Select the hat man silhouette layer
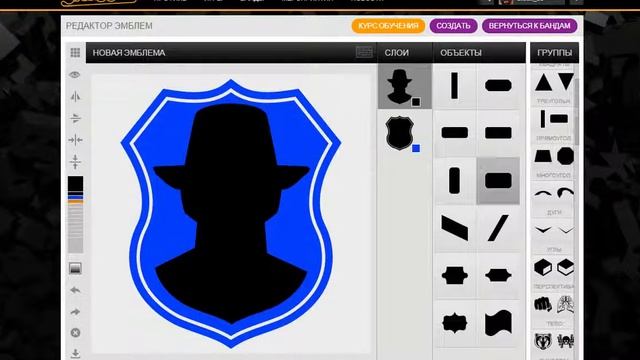Image resolution: width=640 pixels, height=360 pixels. coord(404,86)
